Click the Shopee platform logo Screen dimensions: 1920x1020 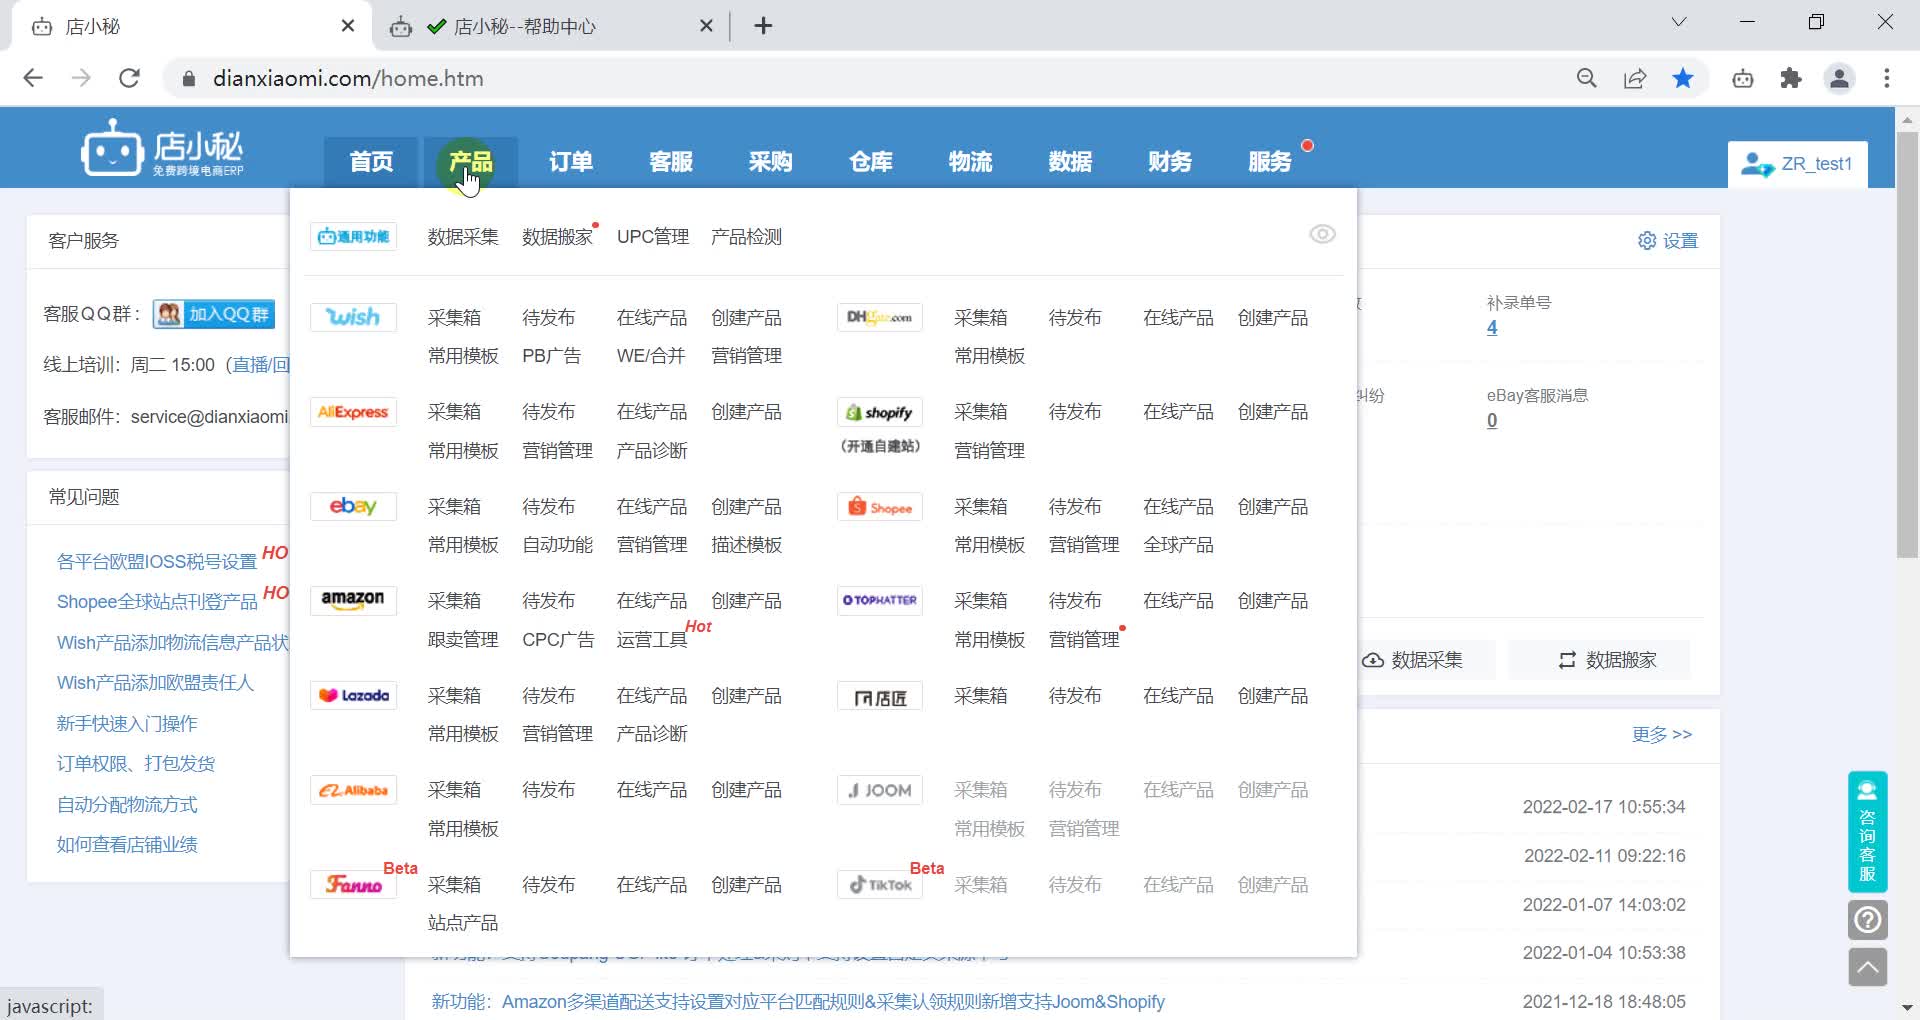[x=879, y=507]
